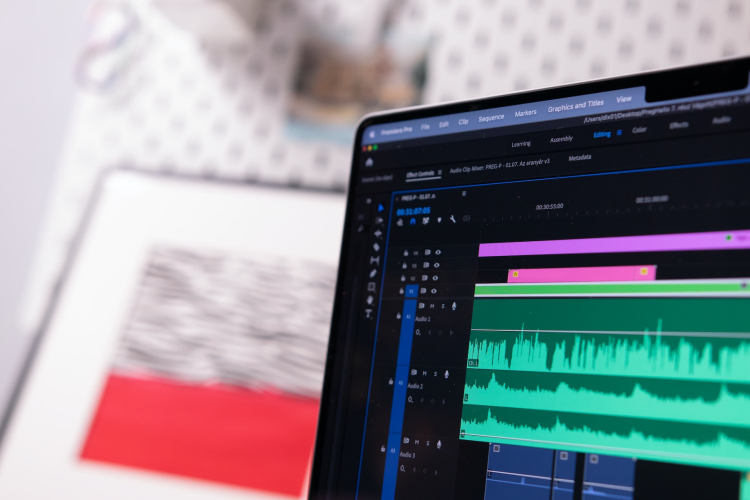Enable voice-over record on Audio 2
Screen dimensions: 750x500
click(x=447, y=374)
